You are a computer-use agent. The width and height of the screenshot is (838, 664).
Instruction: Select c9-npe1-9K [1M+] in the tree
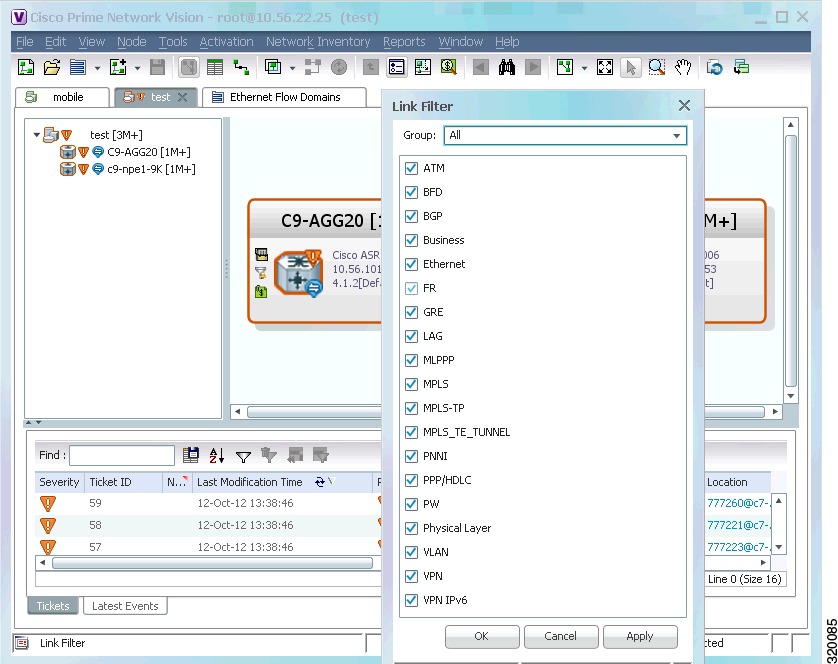click(x=151, y=169)
